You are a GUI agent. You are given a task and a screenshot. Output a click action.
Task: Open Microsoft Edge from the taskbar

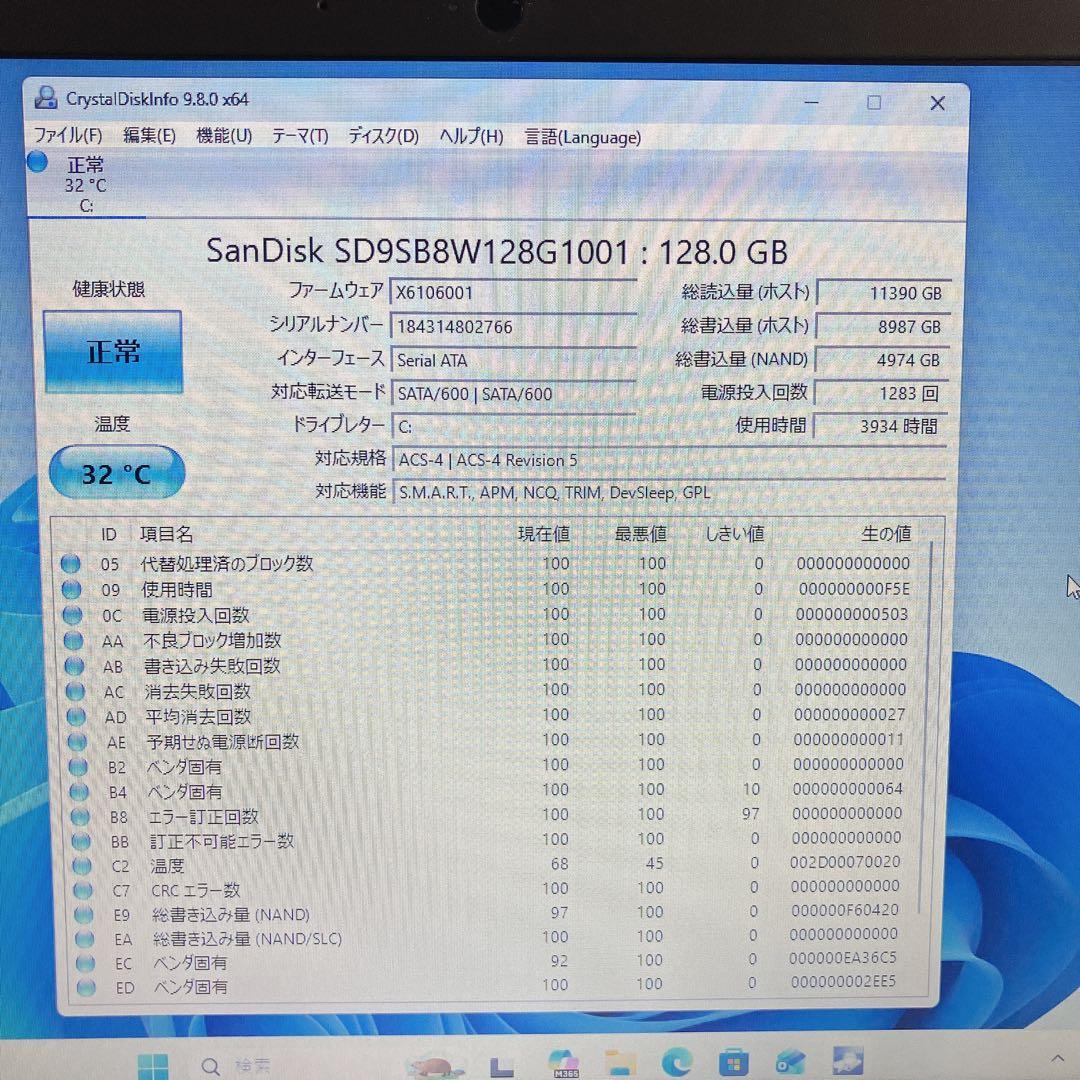tap(676, 1063)
